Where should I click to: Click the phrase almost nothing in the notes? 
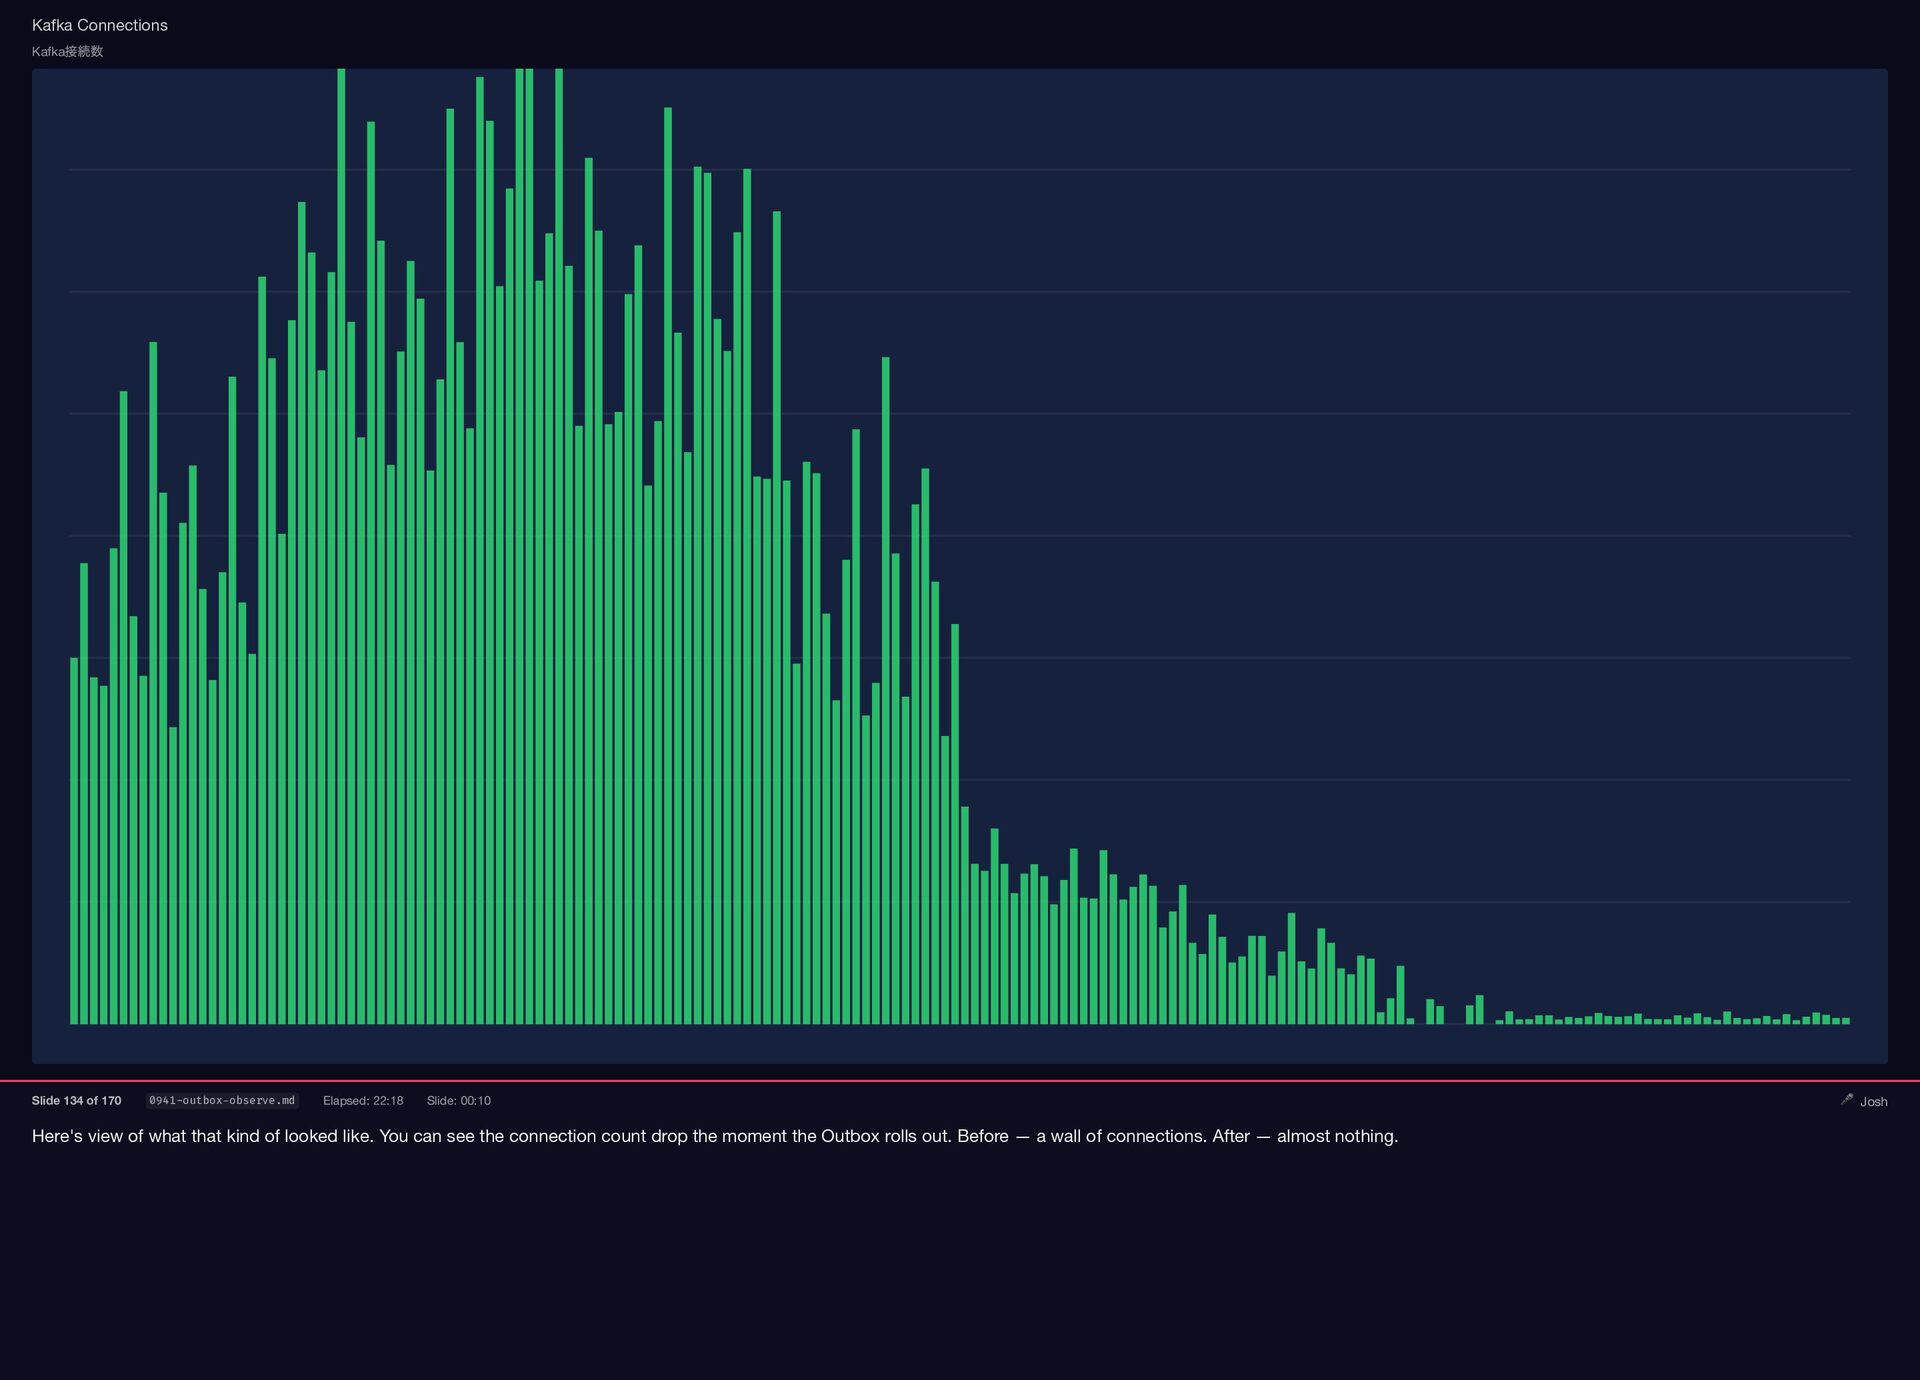click(1335, 1136)
